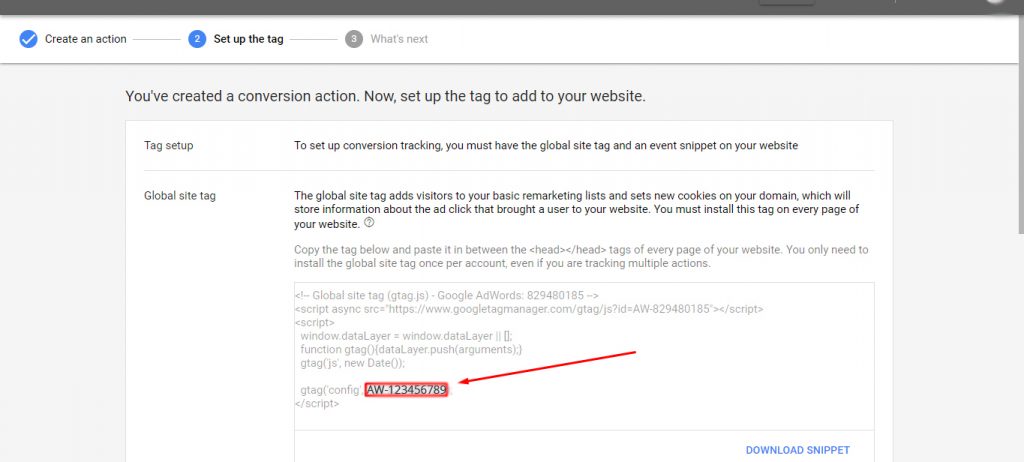Click the DOWNLOAD SNIPPET button

(797, 450)
